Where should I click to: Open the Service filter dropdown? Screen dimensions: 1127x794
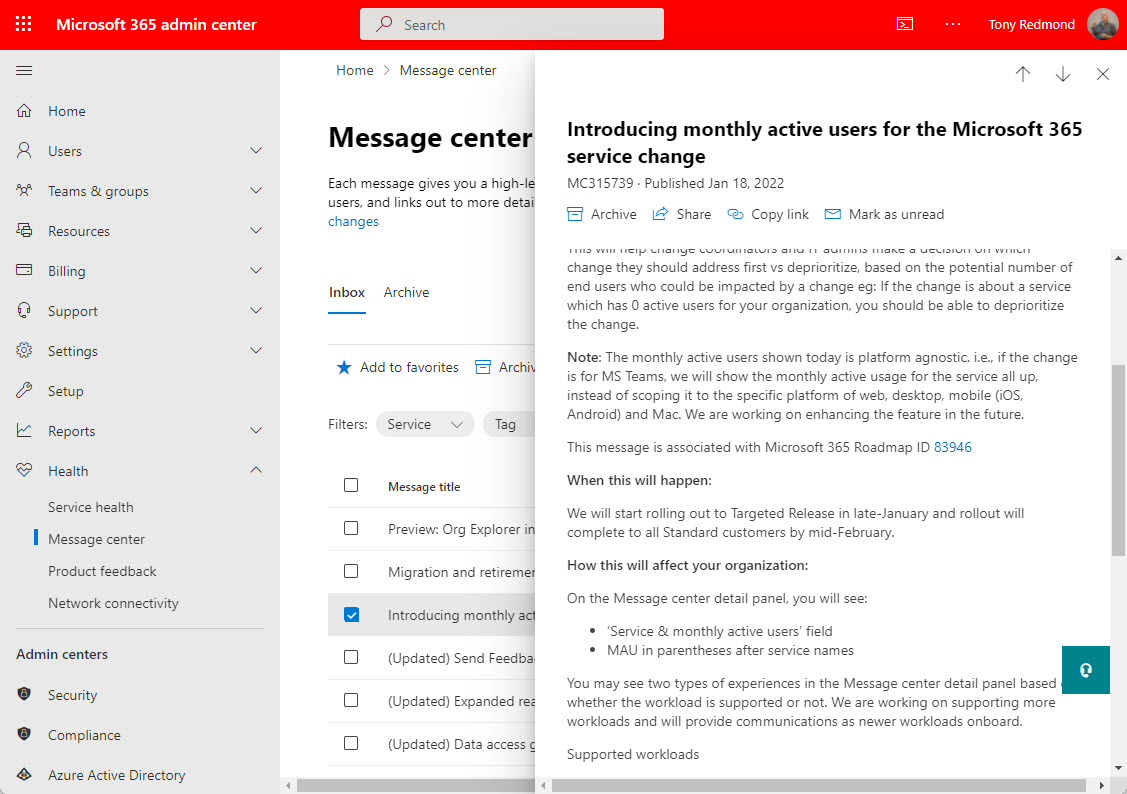(425, 425)
